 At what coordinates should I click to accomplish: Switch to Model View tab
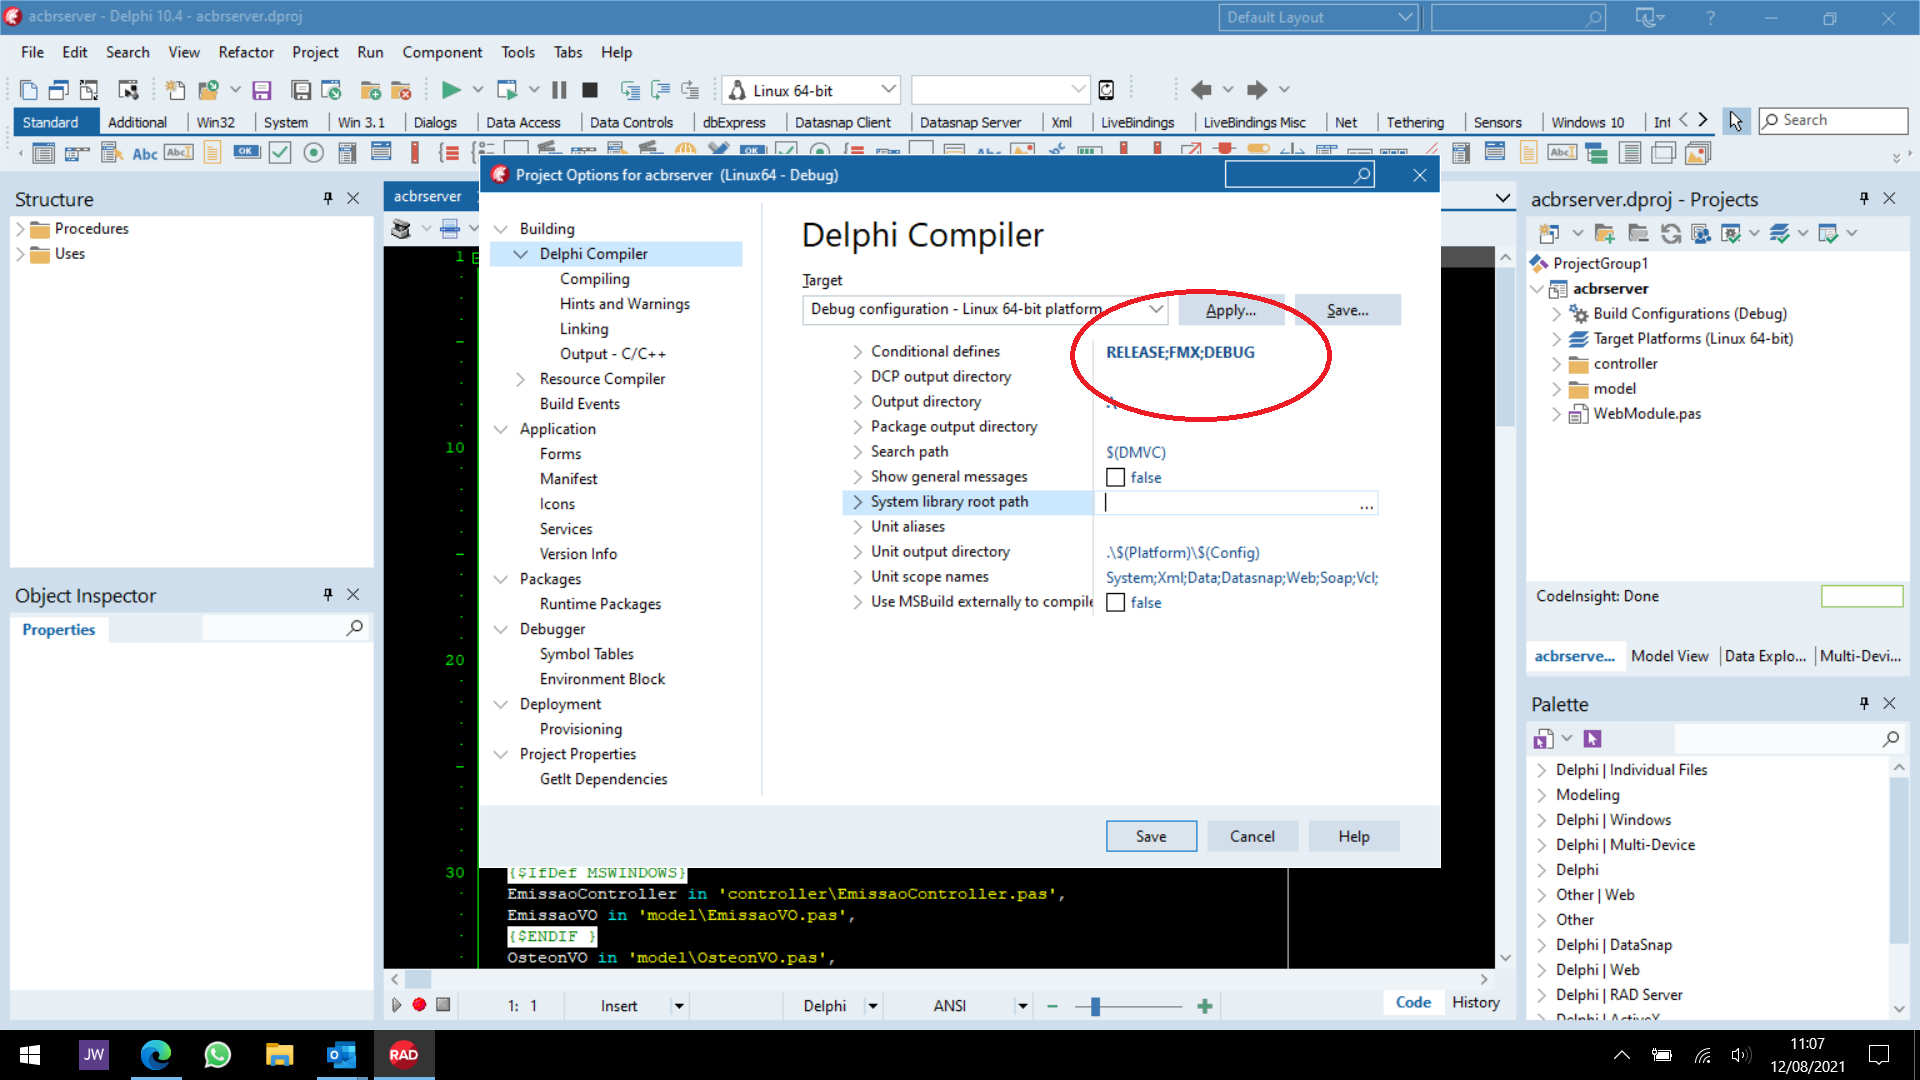[x=1669, y=656]
